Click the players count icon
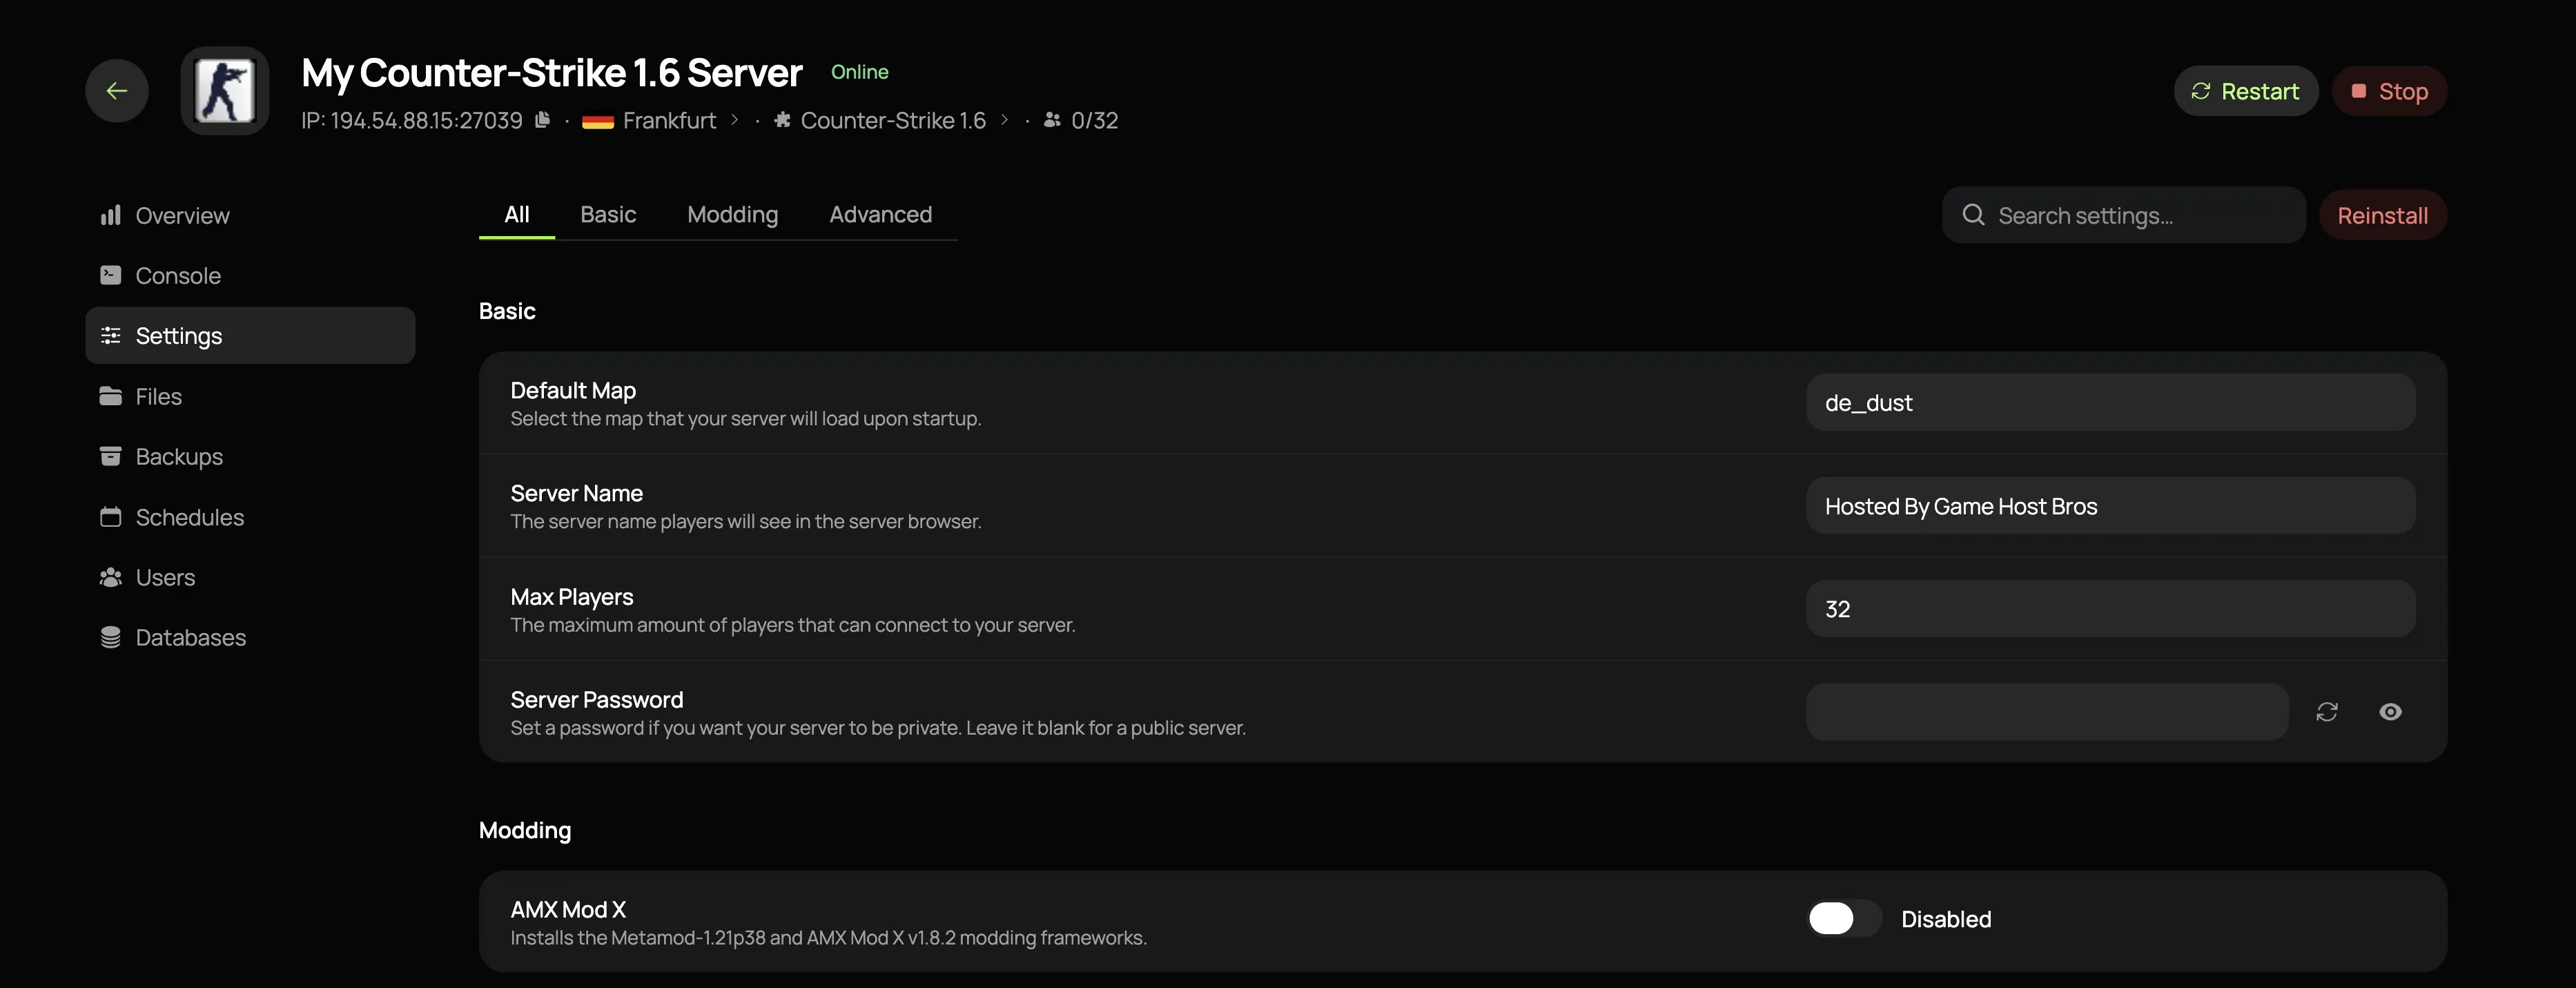Image resolution: width=2576 pixels, height=988 pixels. tap(1052, 120)
